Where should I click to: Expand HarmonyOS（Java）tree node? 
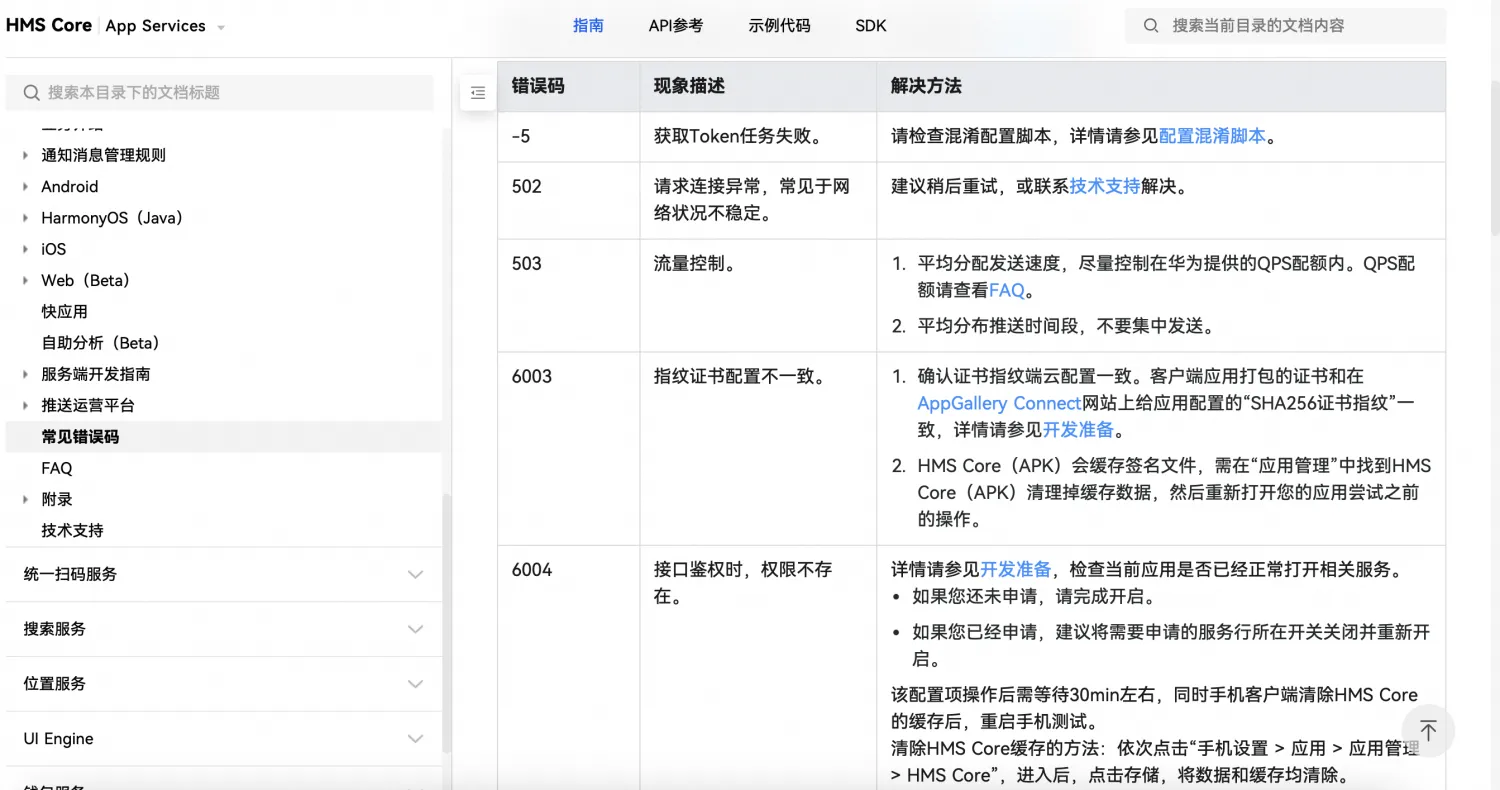point(26,218)
